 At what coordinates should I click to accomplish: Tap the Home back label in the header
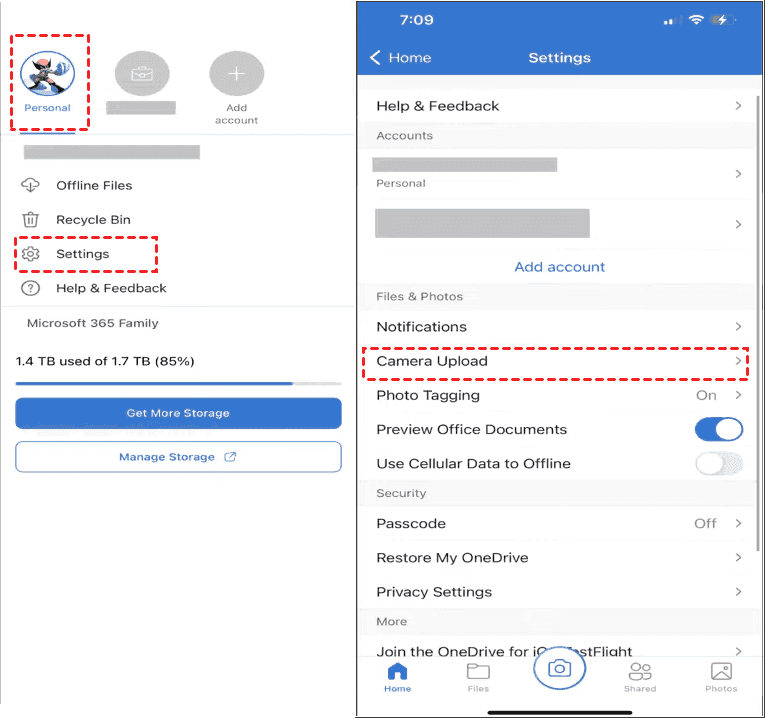click(x=410, y=58)
